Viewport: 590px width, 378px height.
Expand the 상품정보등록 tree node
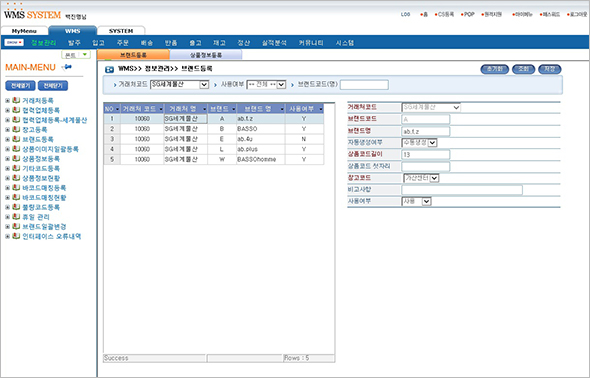7,159
